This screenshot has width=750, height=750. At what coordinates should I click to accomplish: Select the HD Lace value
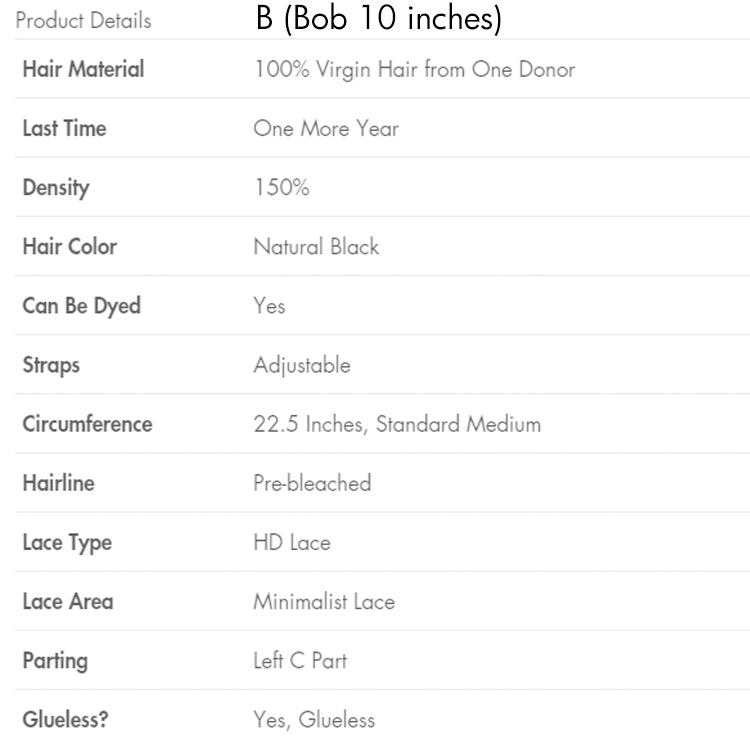[x=292, y=543]
